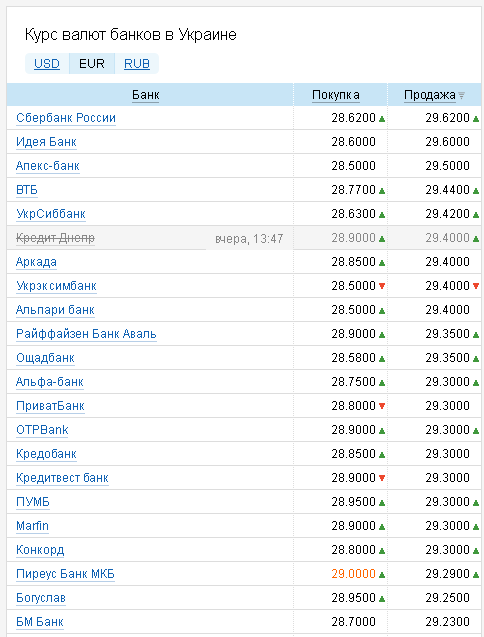Select the EUR currency tab
Image resolution: width=484 pixels, height=637 pixels.
coord(92,64)
